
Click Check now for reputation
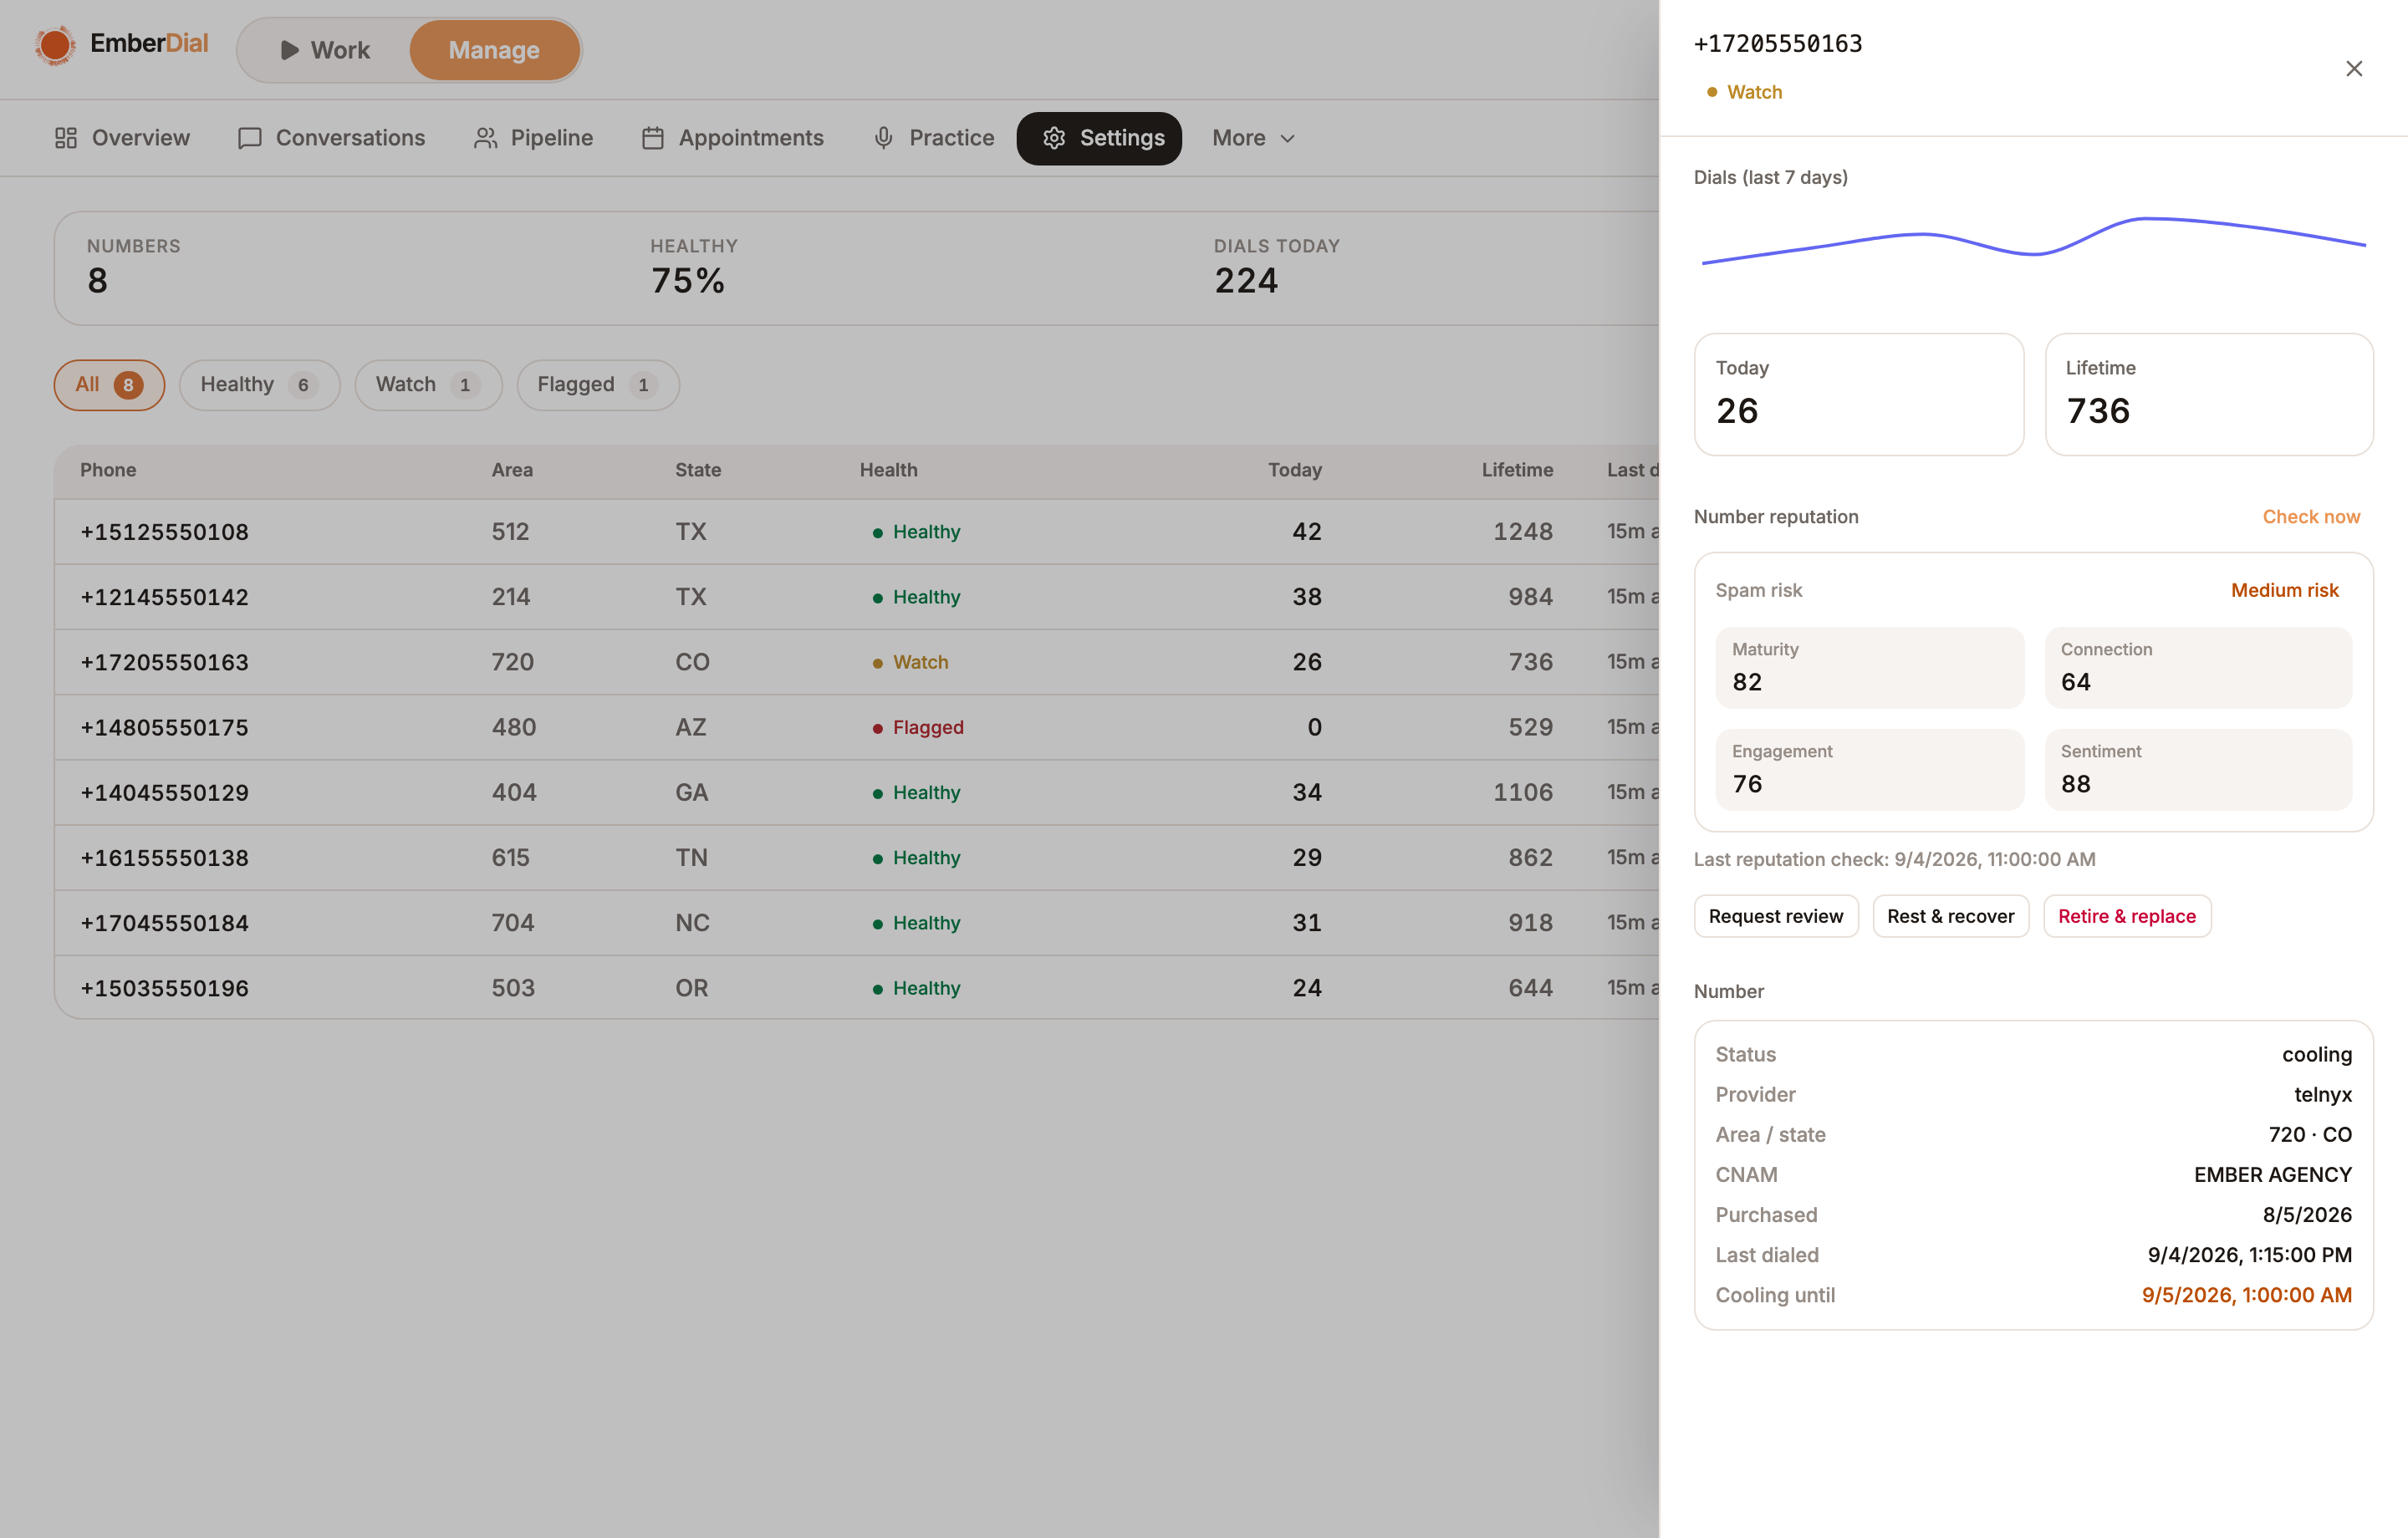pos(2311,517)
